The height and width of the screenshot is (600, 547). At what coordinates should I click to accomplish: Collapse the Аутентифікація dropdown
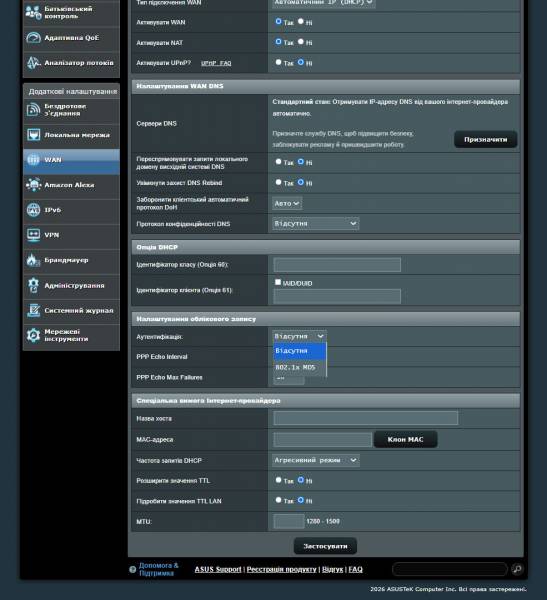[x=299, y=336]
